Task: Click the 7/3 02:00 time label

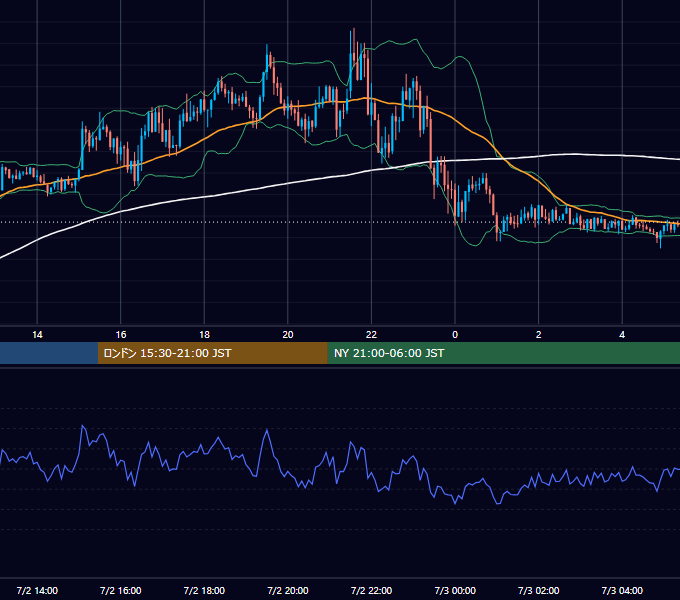Action: pyautogui.click(x=539, y=590)
